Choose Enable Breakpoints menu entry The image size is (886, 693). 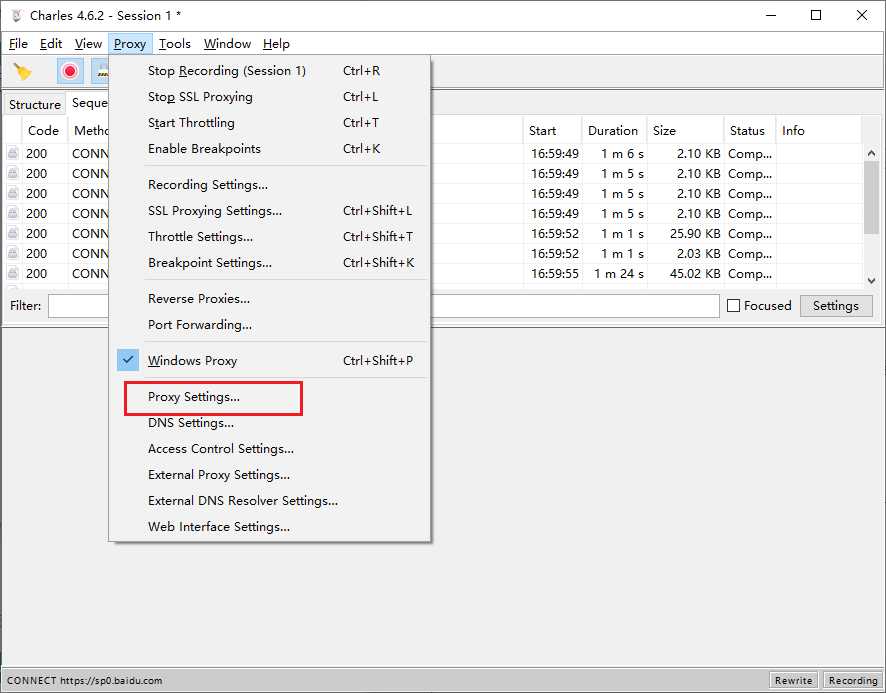(x=270, y=149)
